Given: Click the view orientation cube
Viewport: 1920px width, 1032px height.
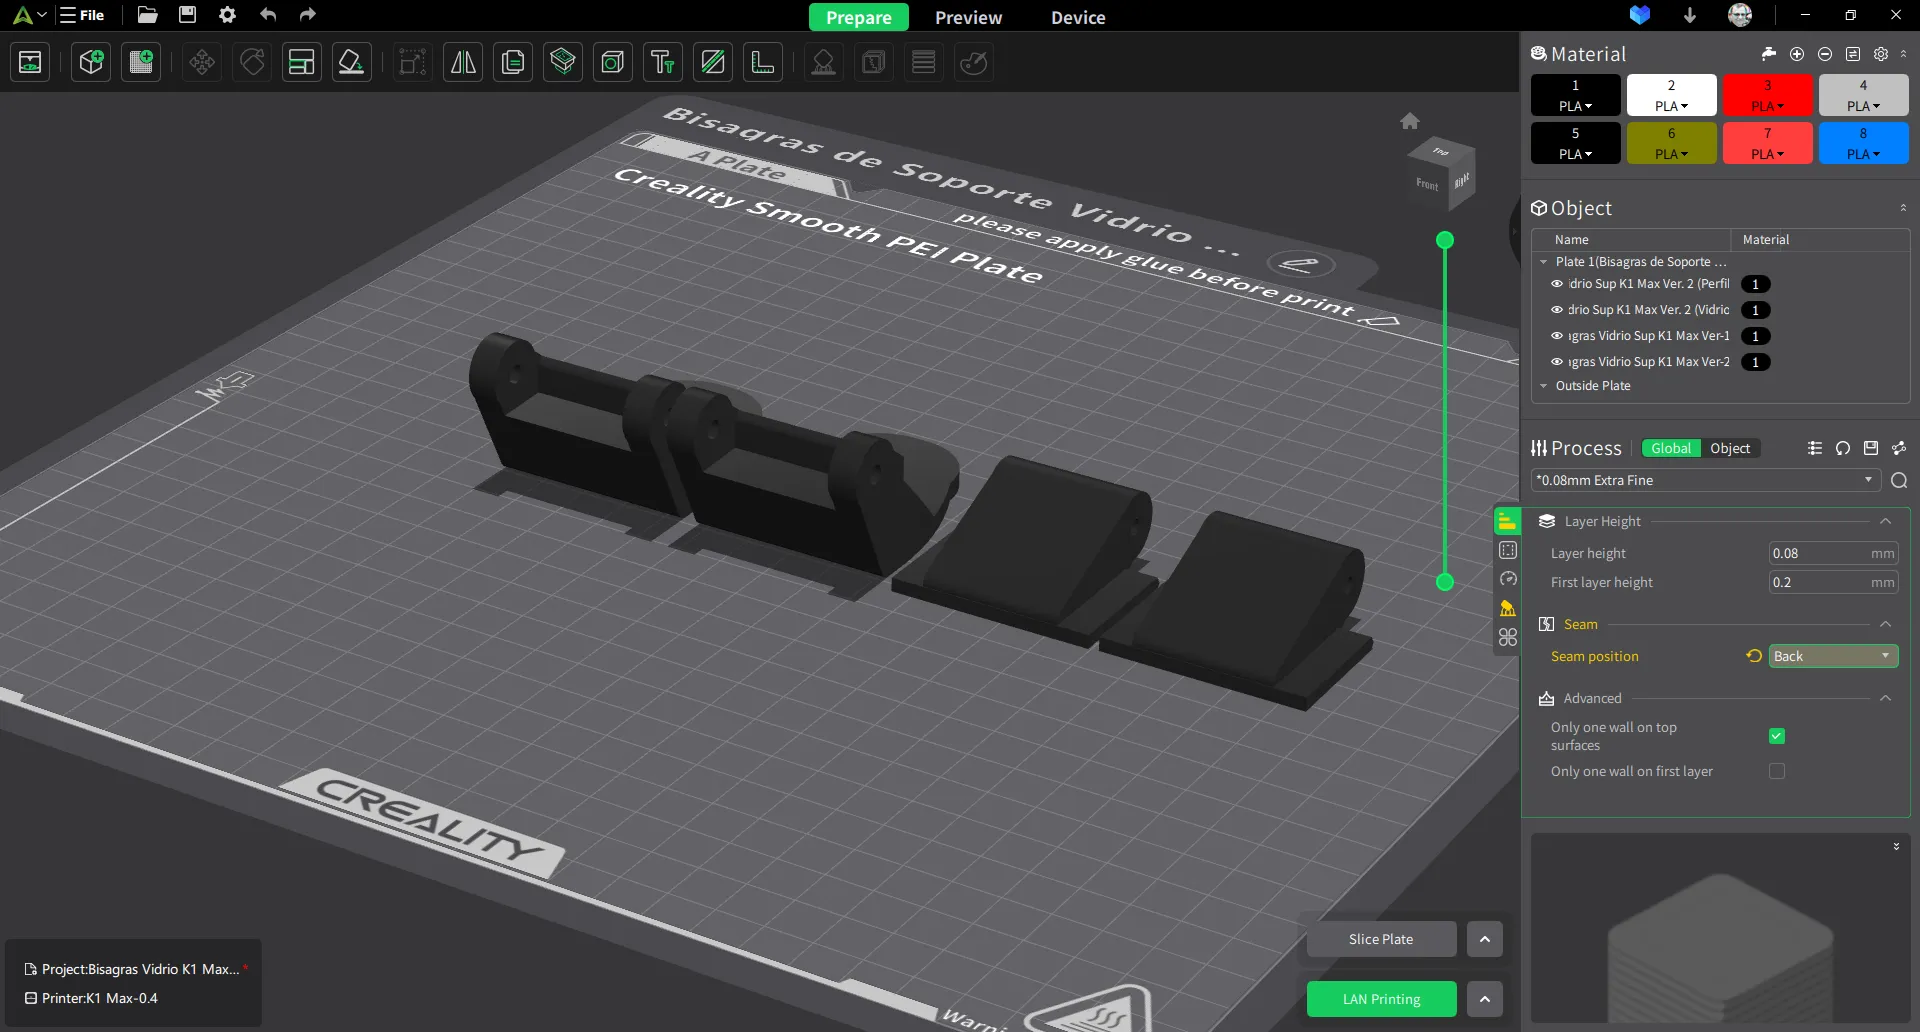Looking at the screenshot, I should coord(1441,173).
